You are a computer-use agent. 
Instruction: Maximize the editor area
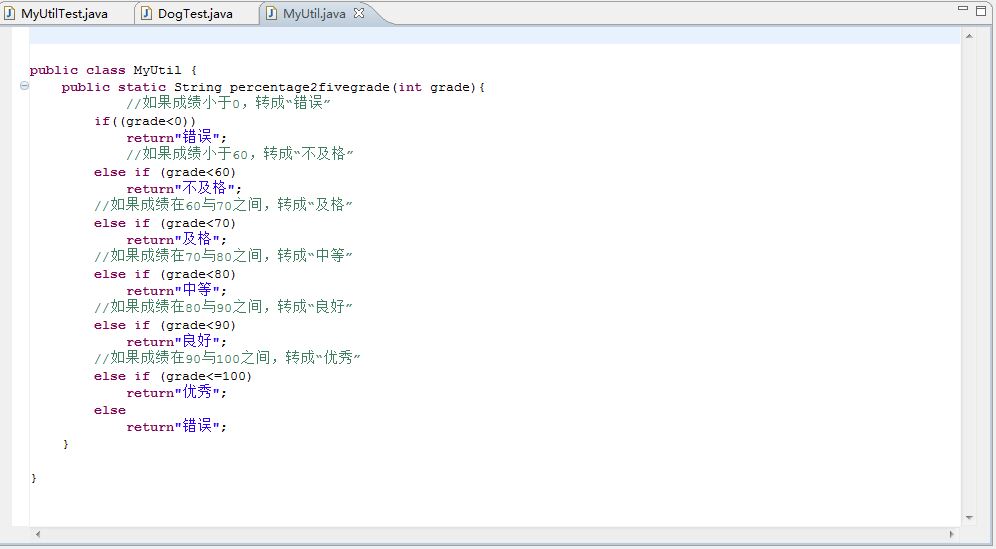coord(981,10)
